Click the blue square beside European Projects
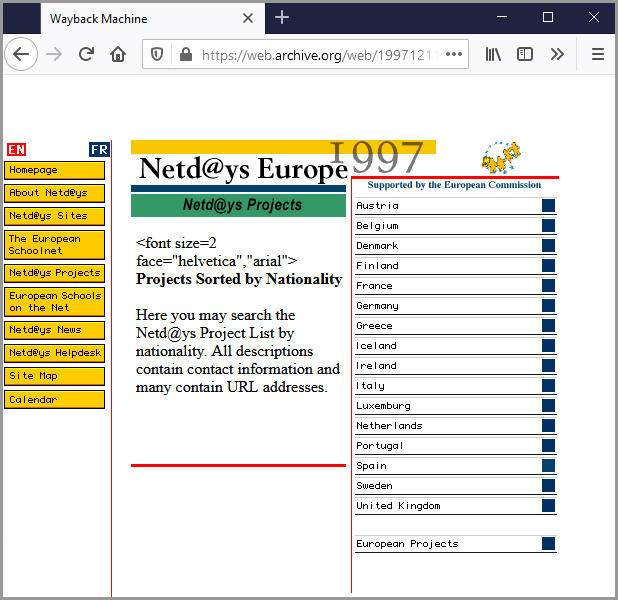The width and height of the screenshot is (618, 600). [548, 543]
